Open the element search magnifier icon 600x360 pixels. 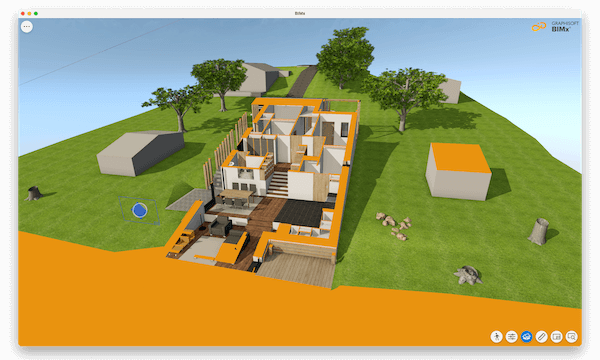[x=571, y=337]
